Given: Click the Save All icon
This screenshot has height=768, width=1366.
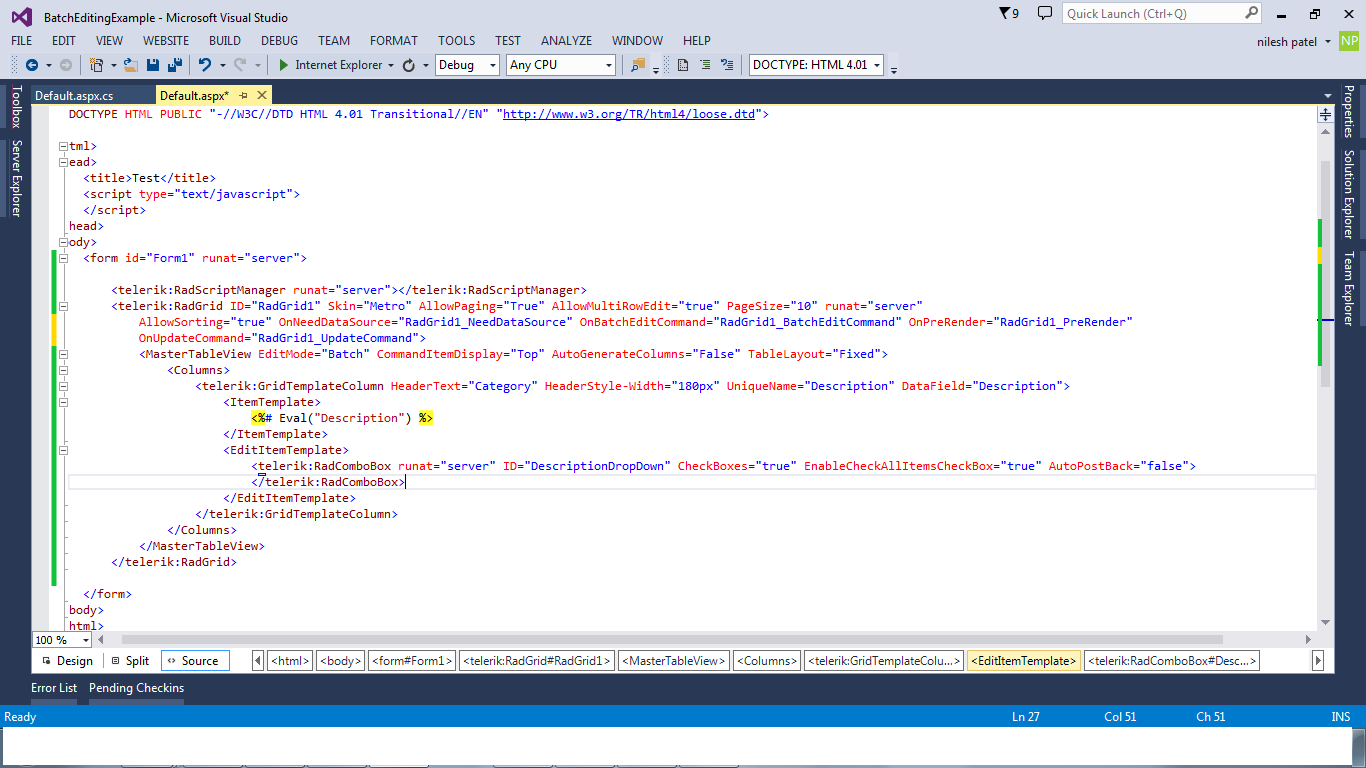Looking at the screenshot, I should (x=174, y=65).
